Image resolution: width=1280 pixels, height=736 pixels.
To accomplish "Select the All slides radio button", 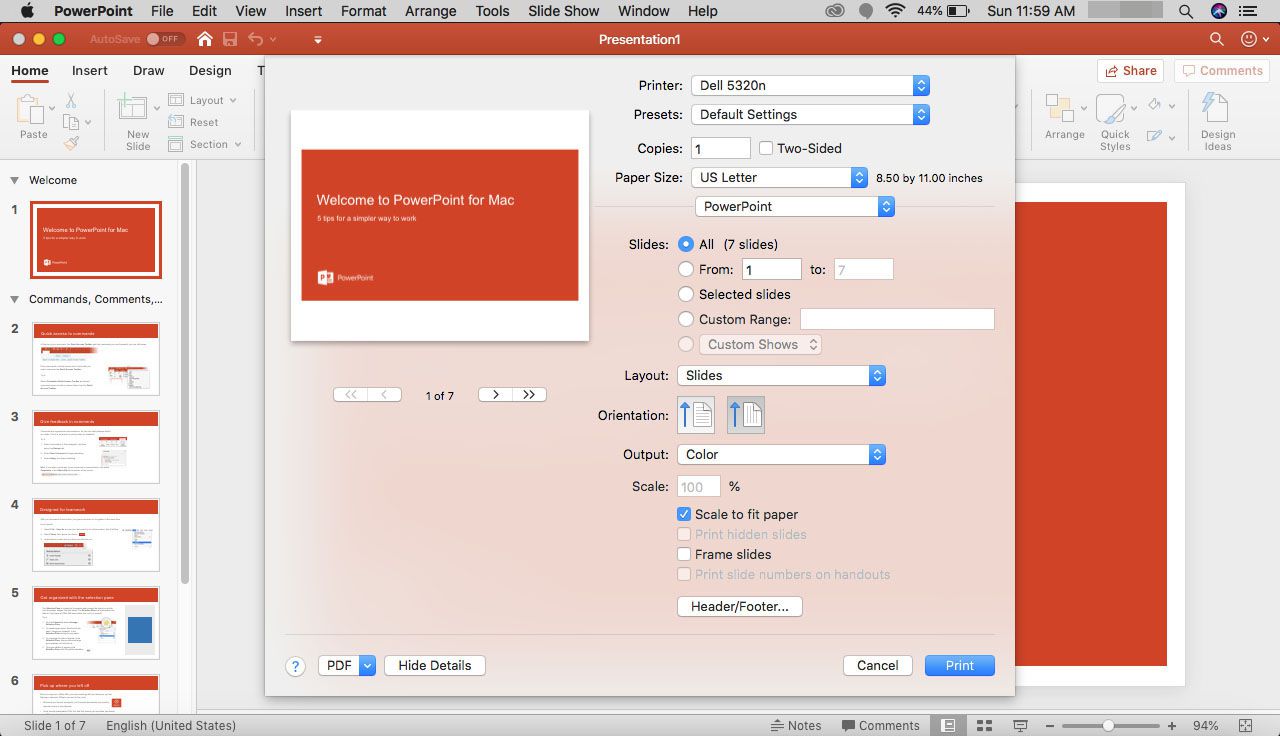I will pyautogui.click(x=686, y=244).
